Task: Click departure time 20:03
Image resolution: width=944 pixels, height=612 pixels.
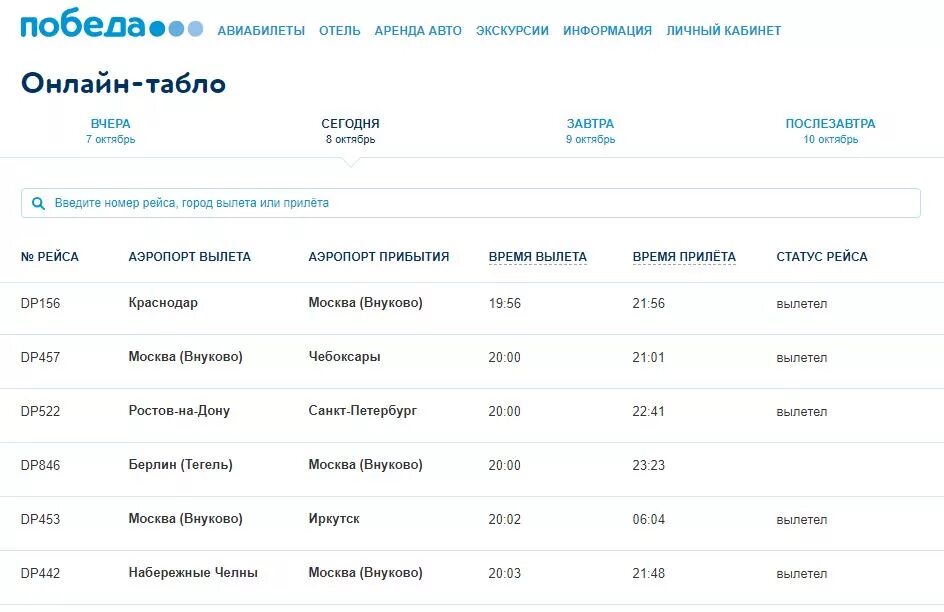Action: (505, 573)
